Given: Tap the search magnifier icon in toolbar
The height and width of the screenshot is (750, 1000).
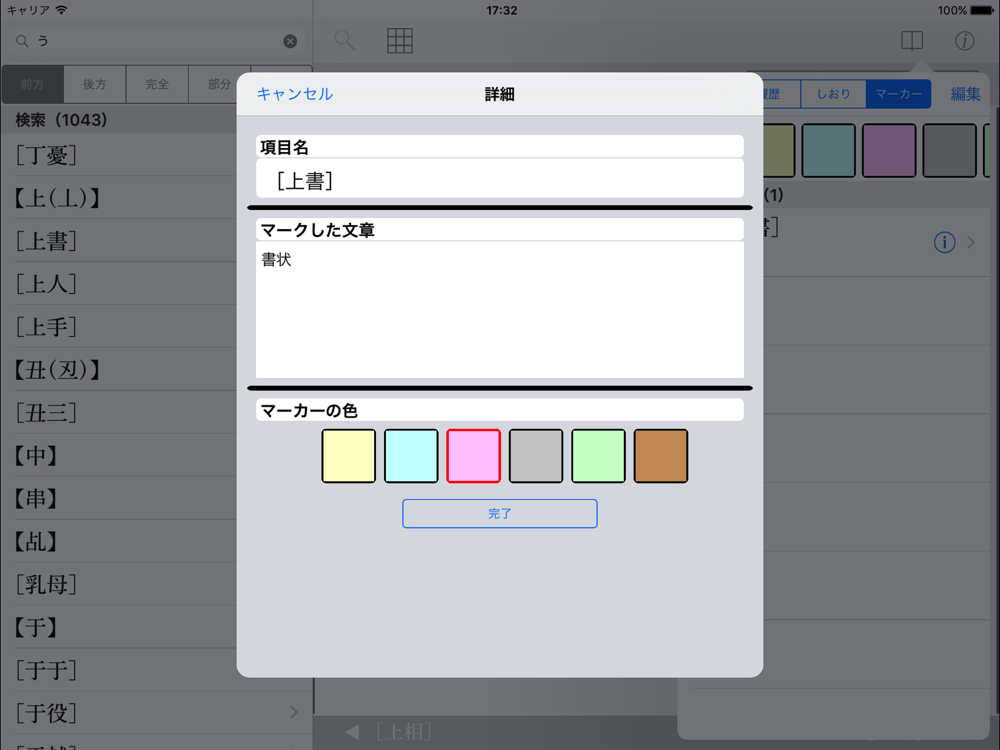Looking at the screenshot, I should coord(345,41).
